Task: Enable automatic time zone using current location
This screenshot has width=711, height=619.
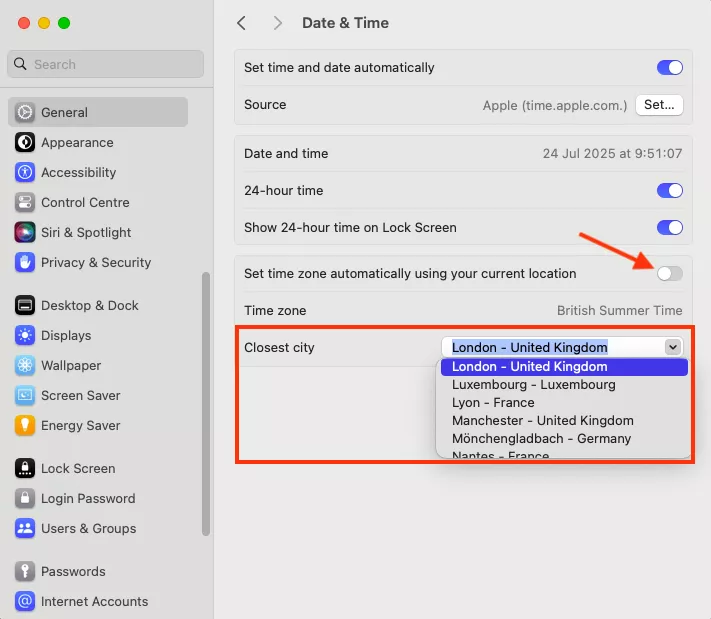Action: [x=669, y=273]
